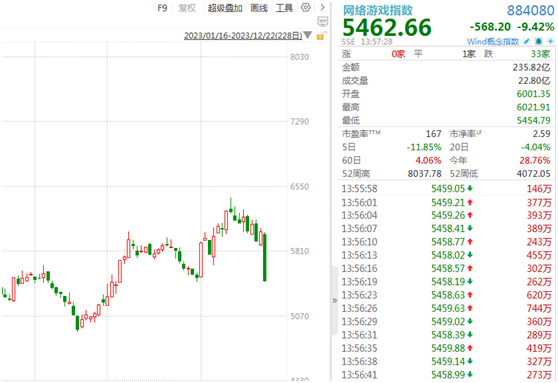Click the 0家 advancers count
This screenshot has width=558, height=383.
pyautogui.click(x=398, y=54)
